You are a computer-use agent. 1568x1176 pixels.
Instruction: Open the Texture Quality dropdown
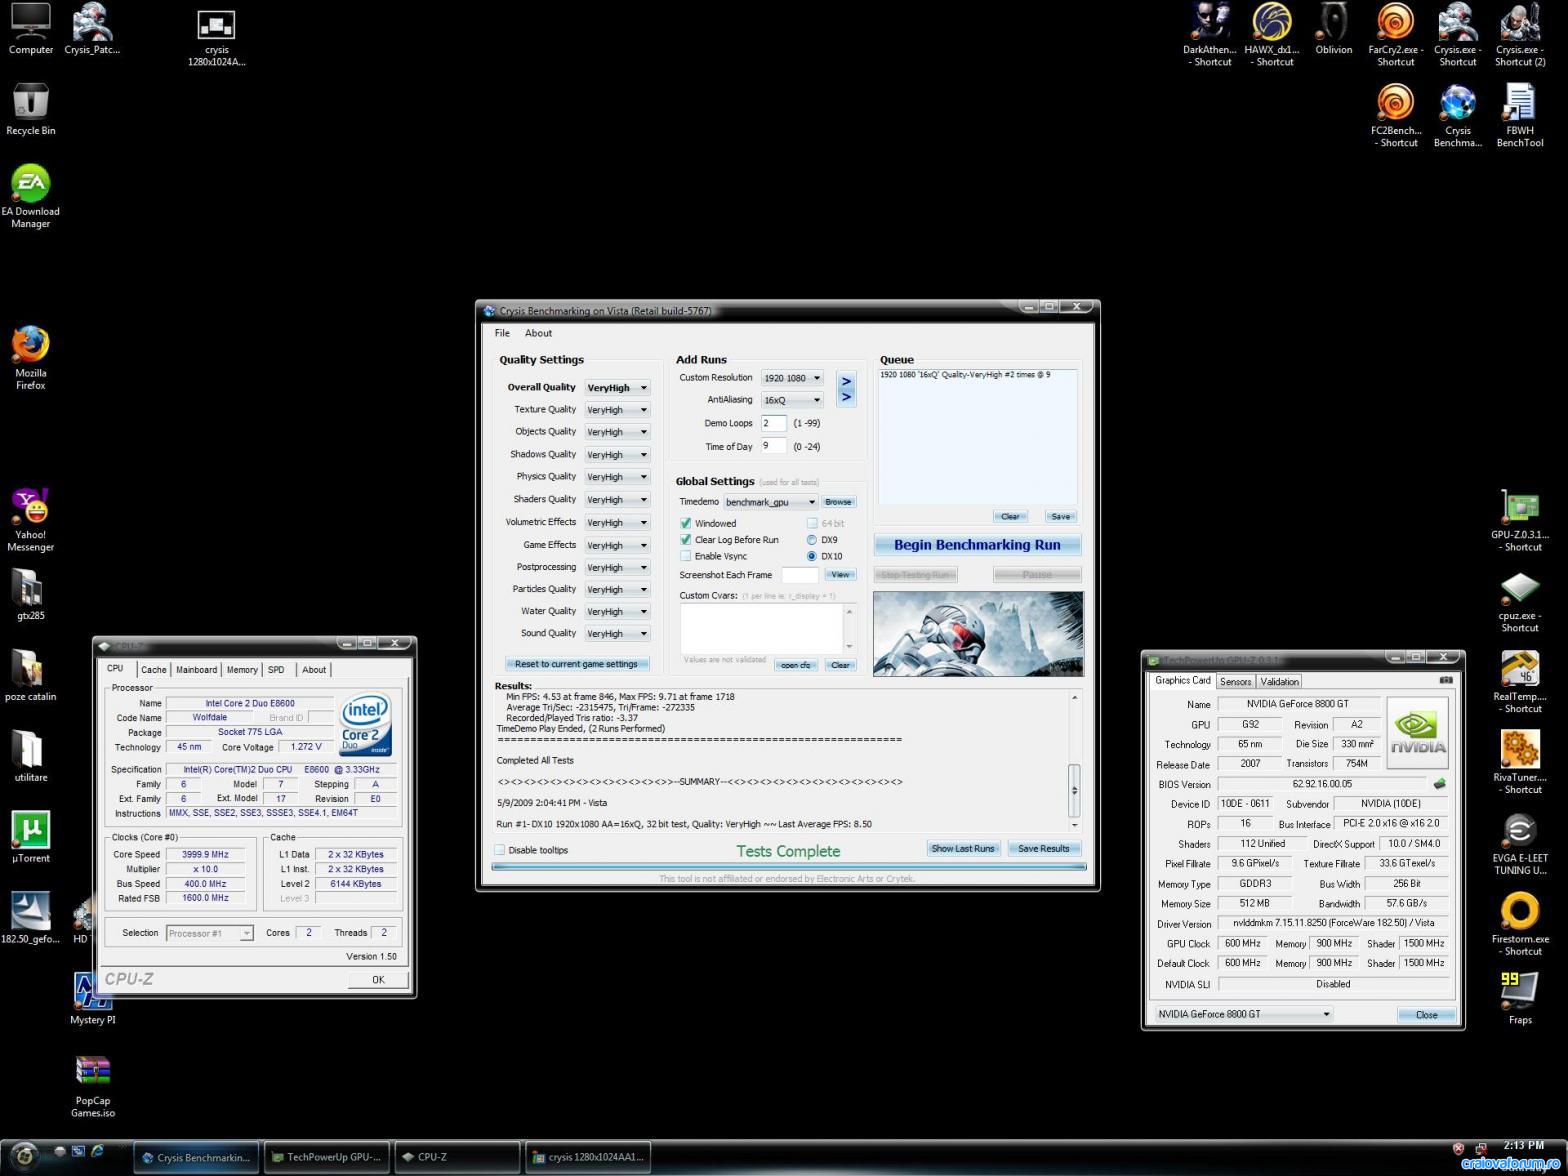(x=617, y=409)
